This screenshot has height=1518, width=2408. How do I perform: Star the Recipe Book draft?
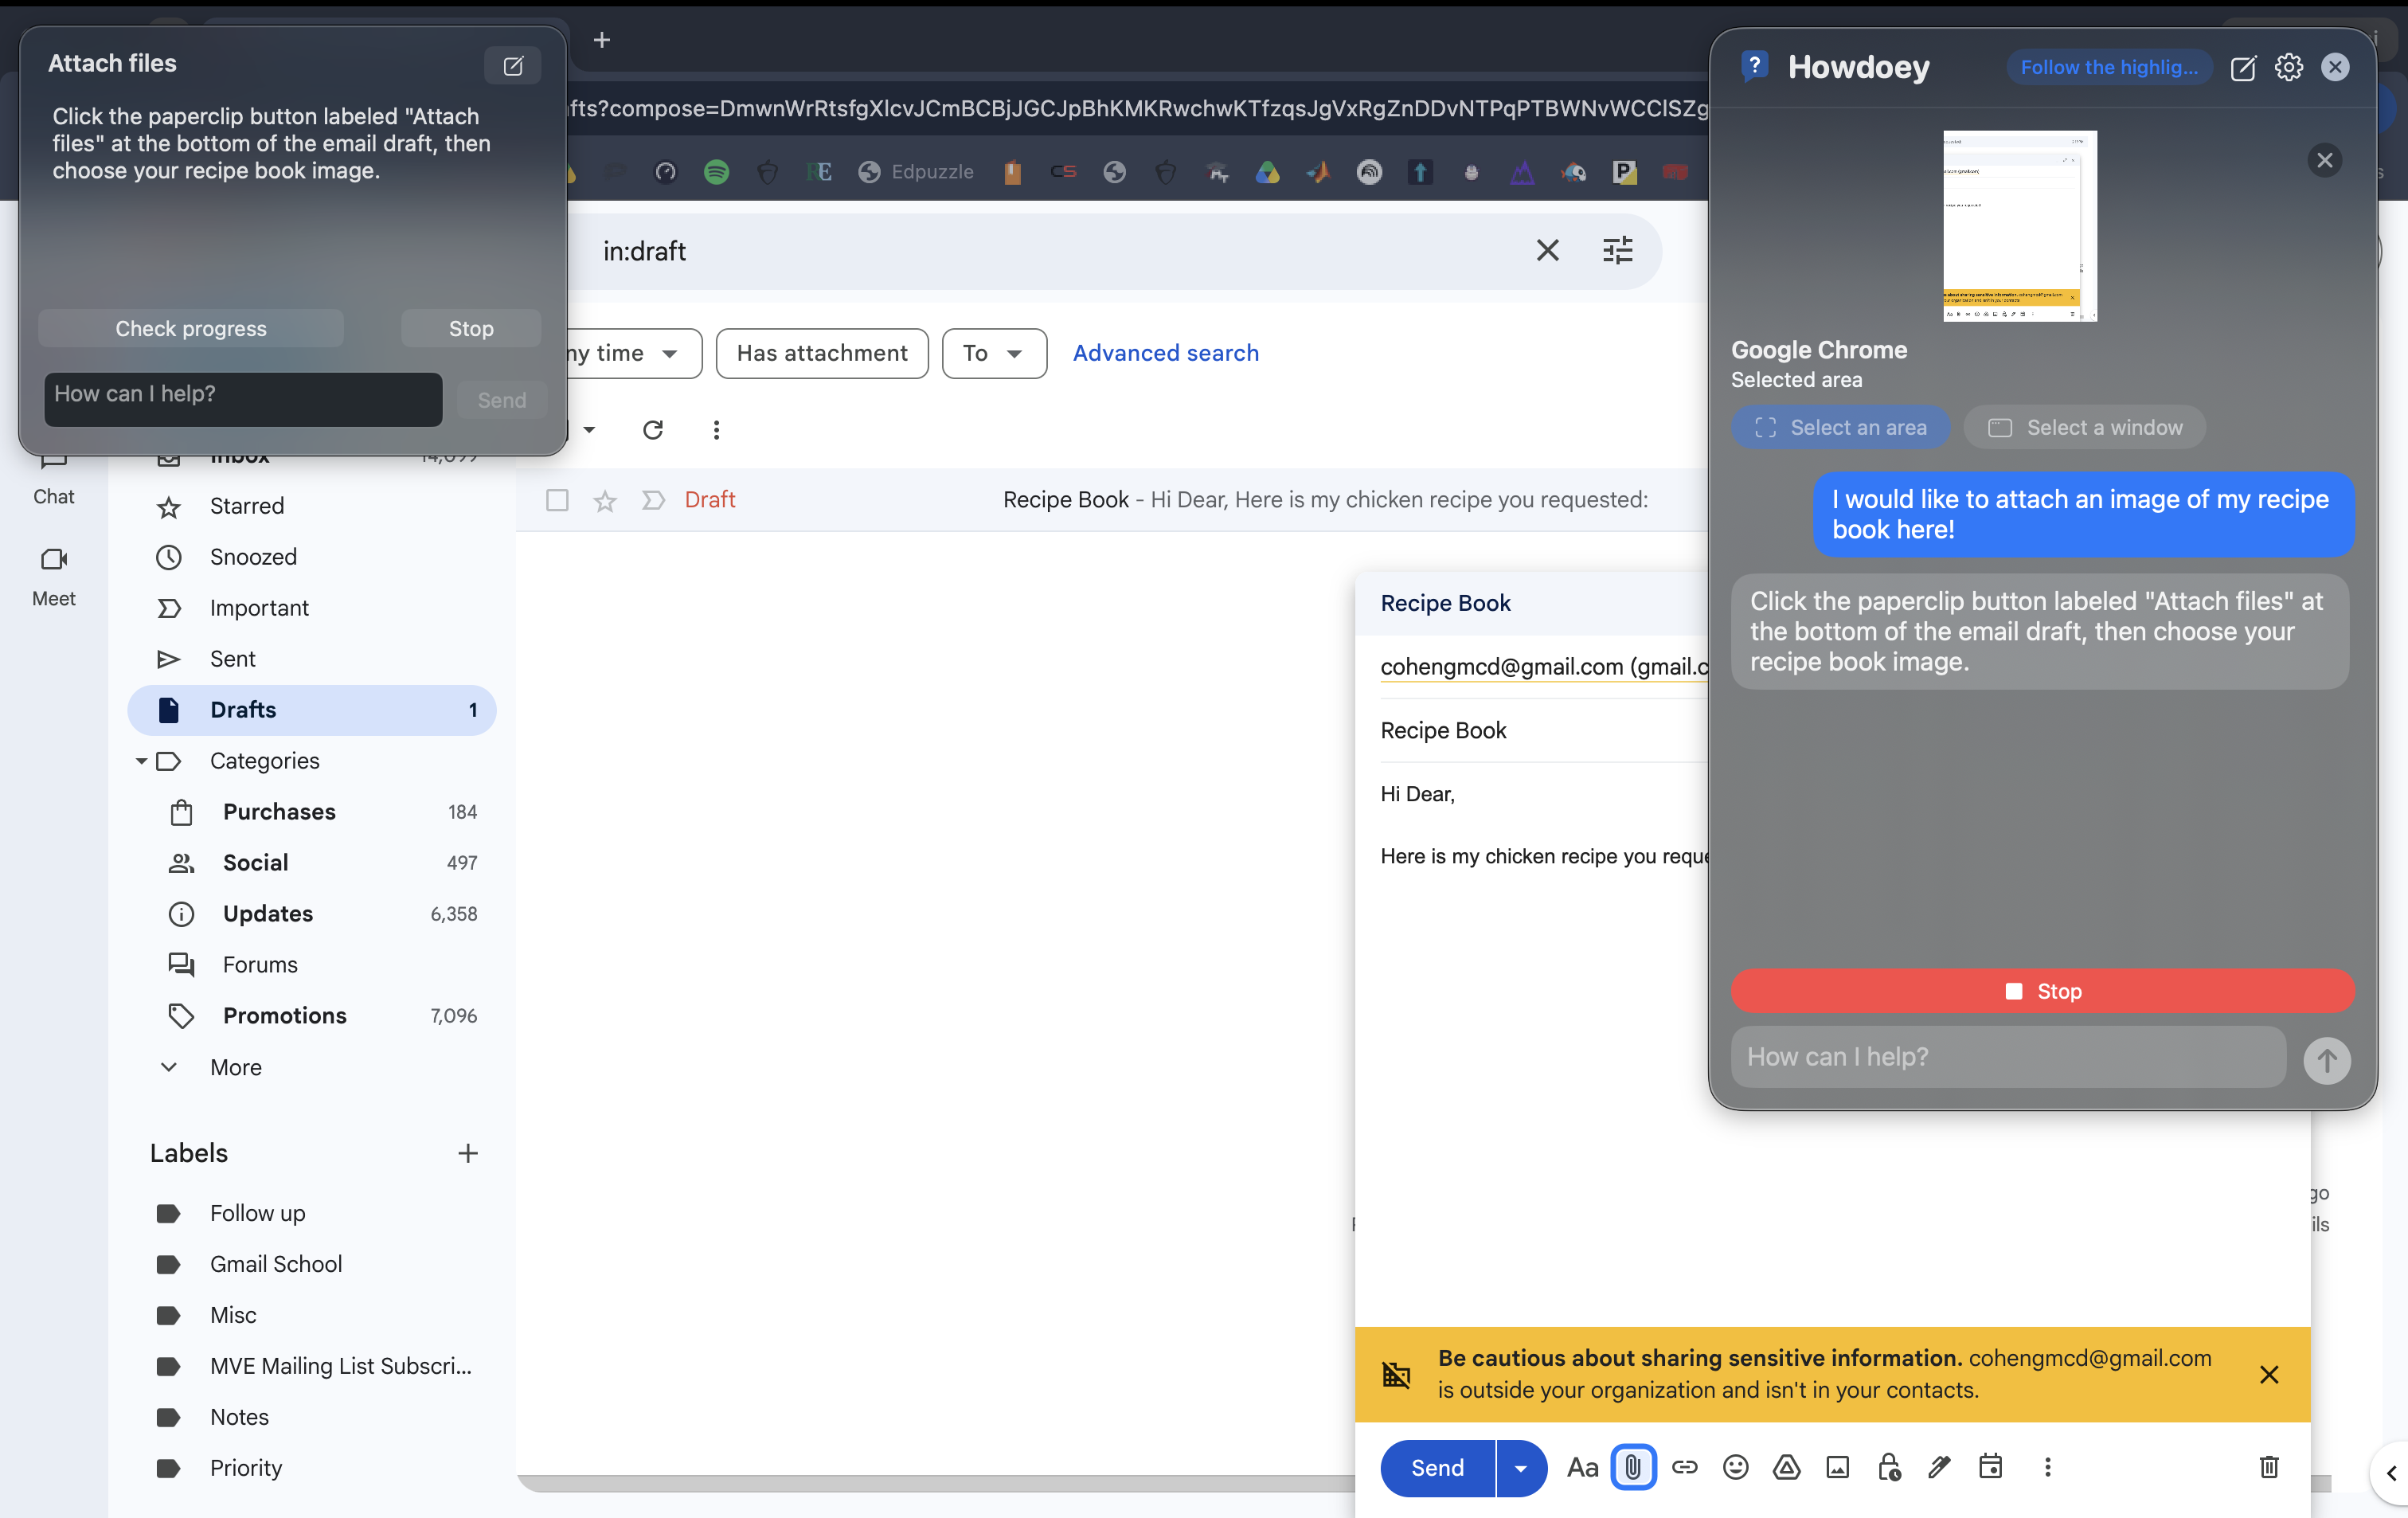605,500
